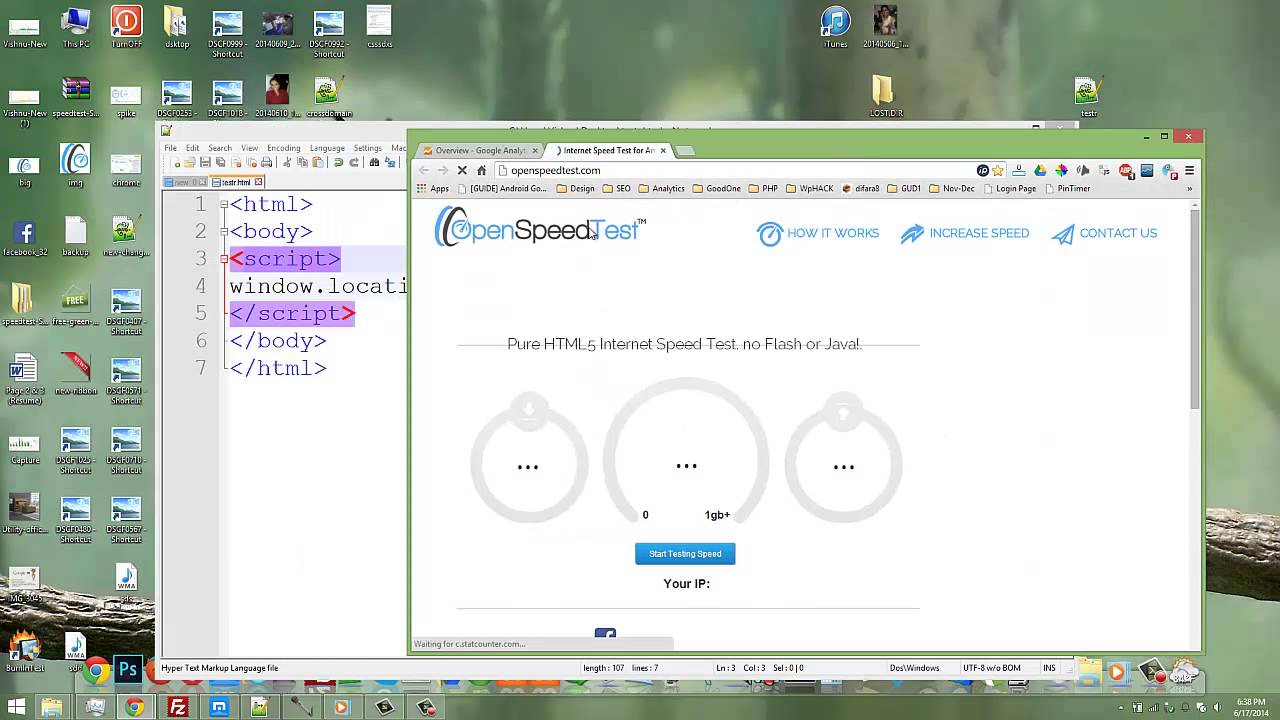The image size is (1280, 720).
Task: Open Notepad++ Encoding menu
Action: click(283, 148)
